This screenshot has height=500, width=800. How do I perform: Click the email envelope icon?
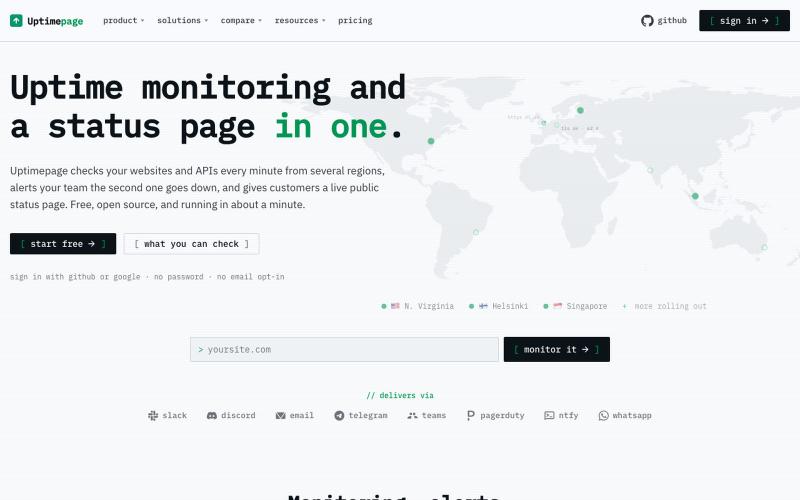pos(280,415)
